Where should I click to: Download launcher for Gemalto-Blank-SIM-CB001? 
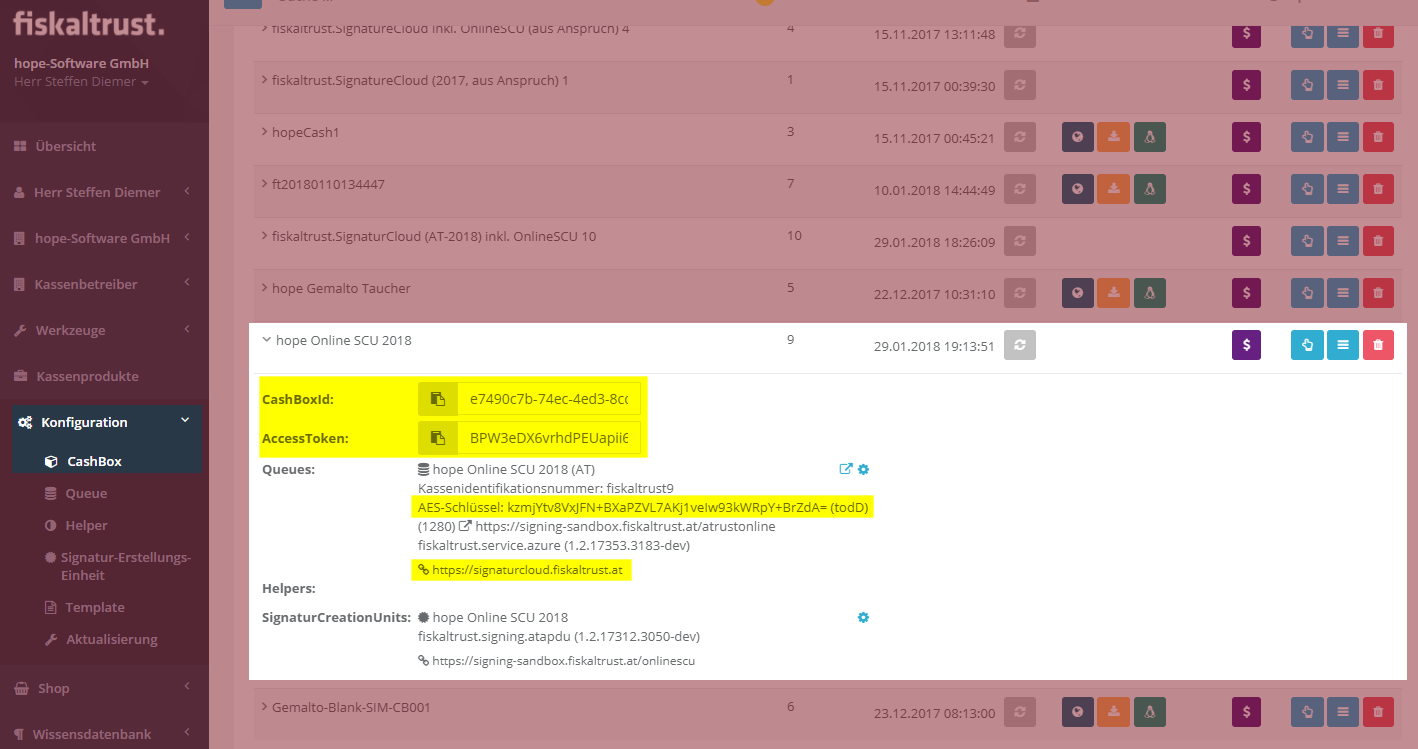pyautogui.click(x=1113, y=712)
